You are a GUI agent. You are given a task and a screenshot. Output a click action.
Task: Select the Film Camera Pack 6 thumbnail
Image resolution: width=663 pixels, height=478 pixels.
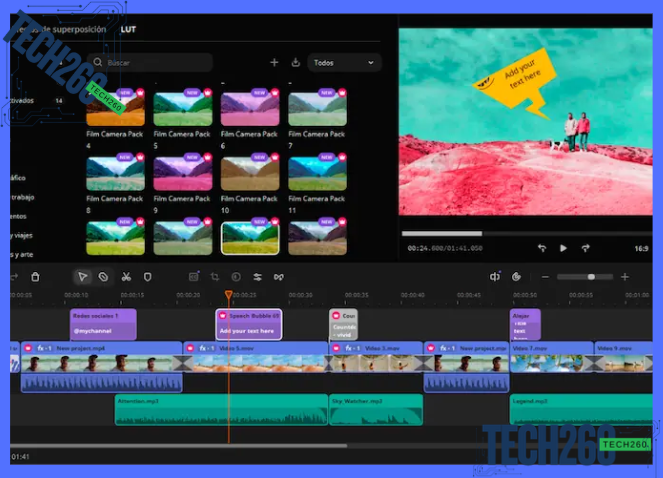(x=250, y=109)
